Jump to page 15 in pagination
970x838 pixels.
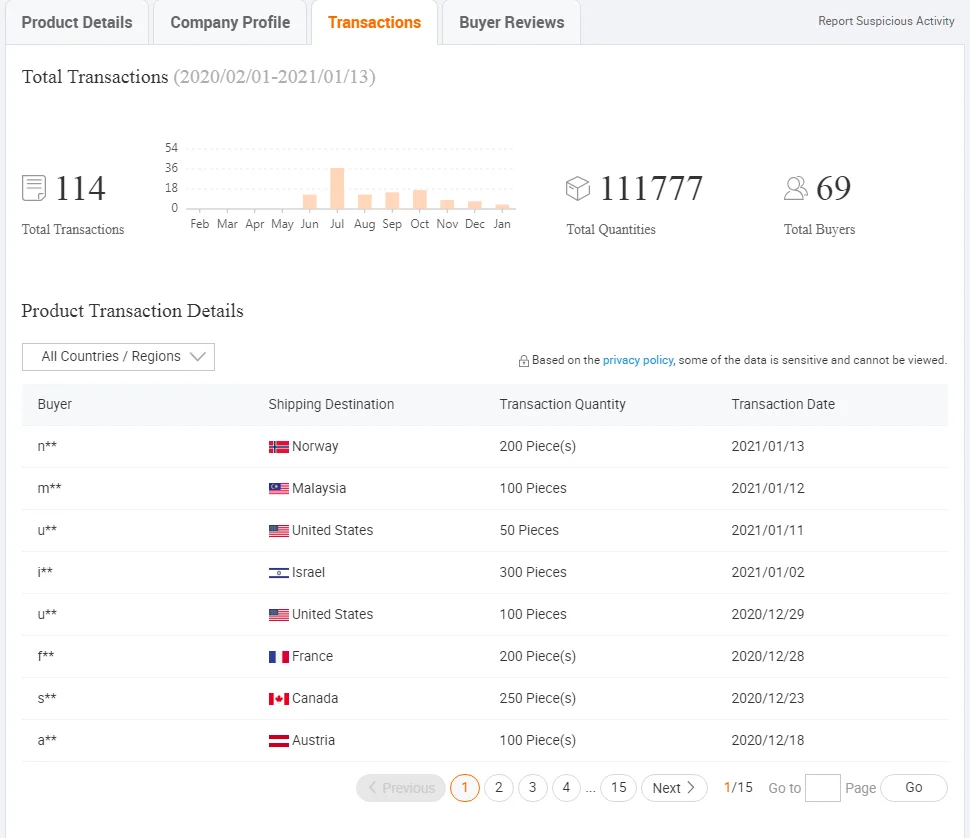tap(618, 788)
